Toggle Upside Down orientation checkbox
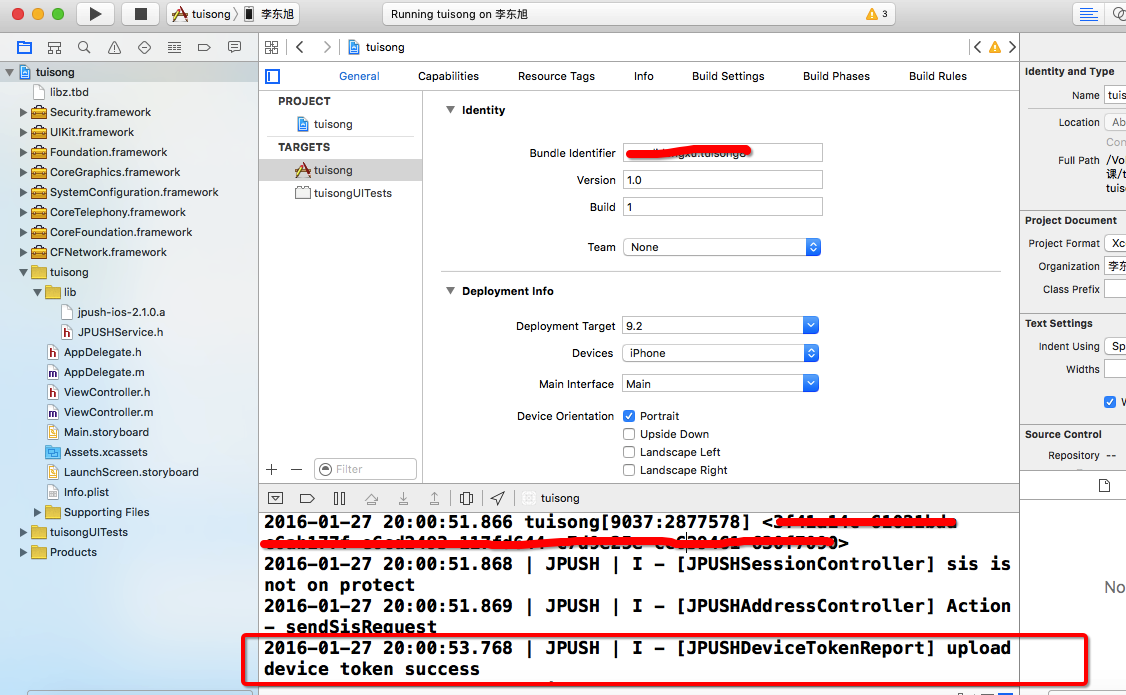Viewport: 1126px width, 695px height. click(x=629, y=434)
